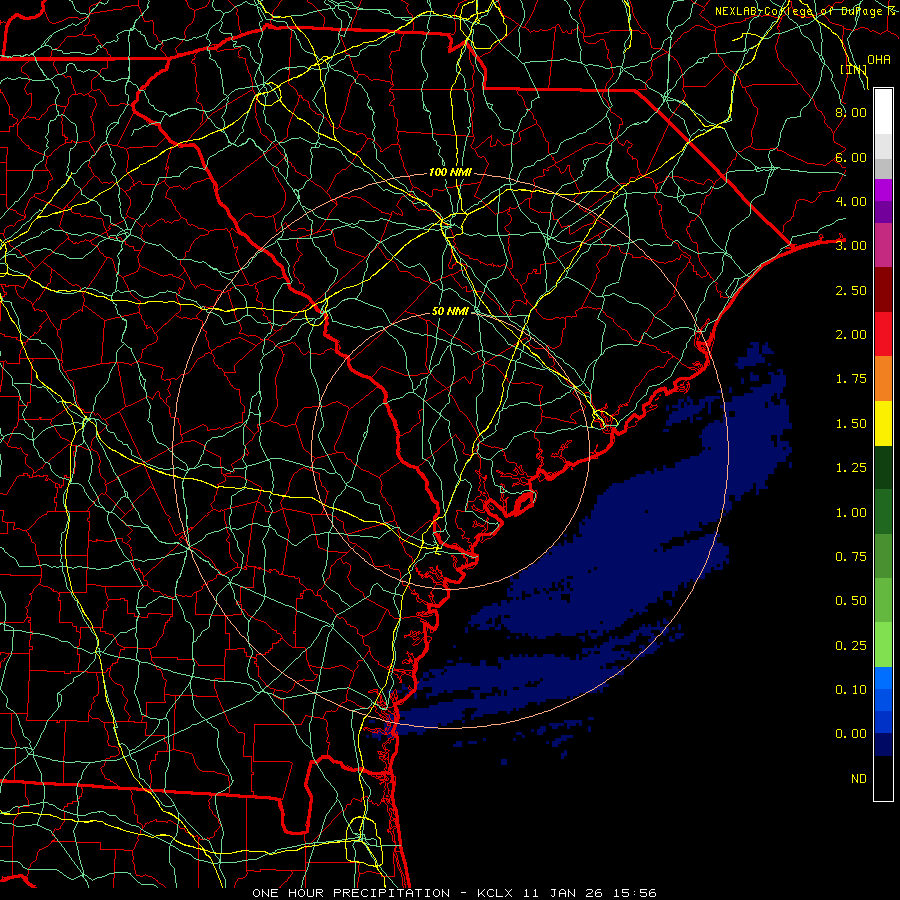This screenshot has height=900, width=900.
Task: Click the 1.25 legend value
Action: 851,468
